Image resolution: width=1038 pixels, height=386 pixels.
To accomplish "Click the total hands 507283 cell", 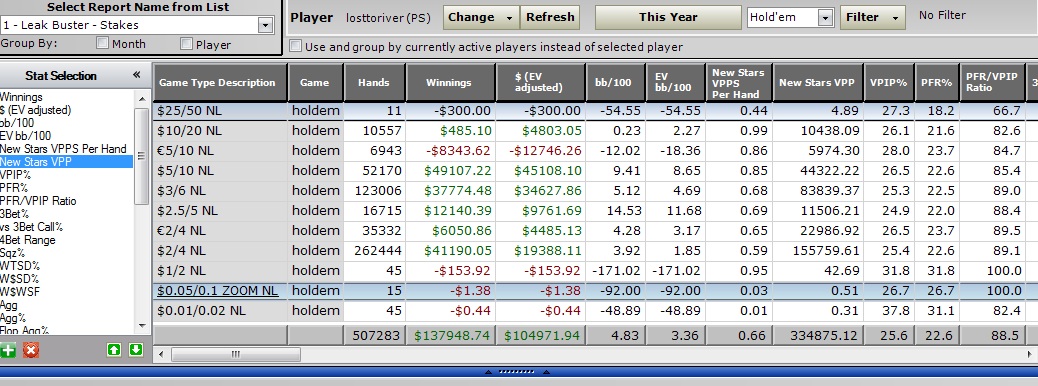I will coord(373,336).
